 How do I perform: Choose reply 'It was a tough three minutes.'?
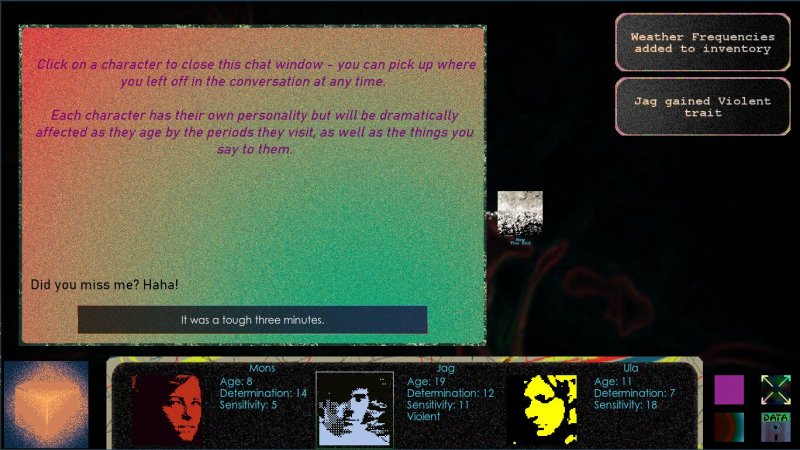(x=252, y=320)
